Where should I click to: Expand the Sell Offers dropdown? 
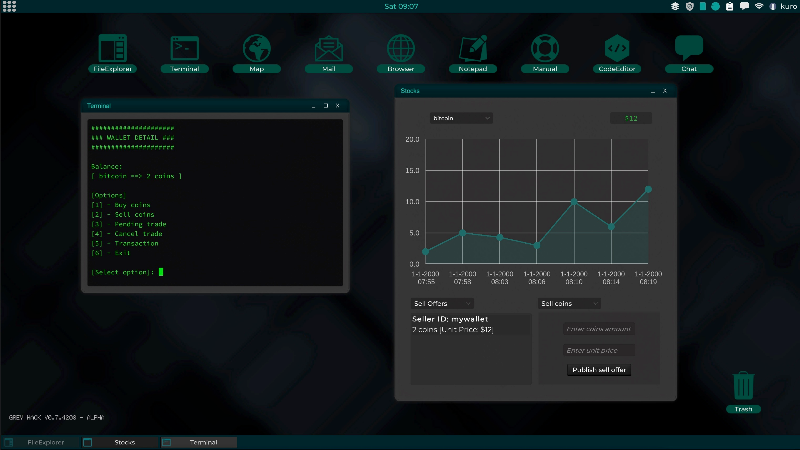pos(442,303)
